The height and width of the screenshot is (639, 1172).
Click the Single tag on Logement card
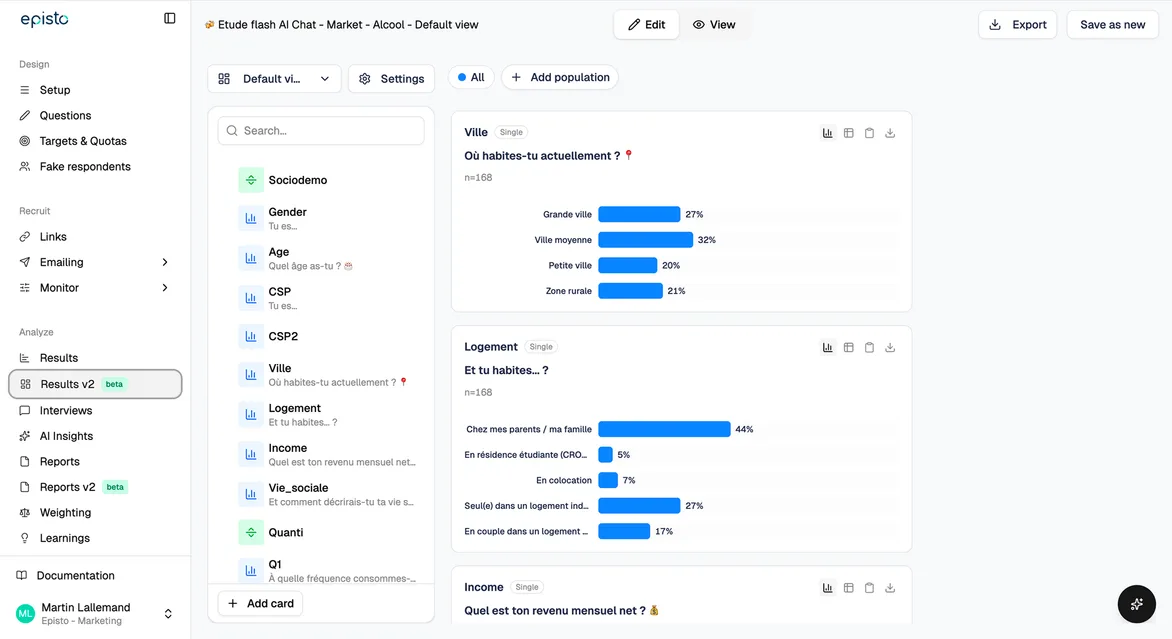[x=540, y=347]
